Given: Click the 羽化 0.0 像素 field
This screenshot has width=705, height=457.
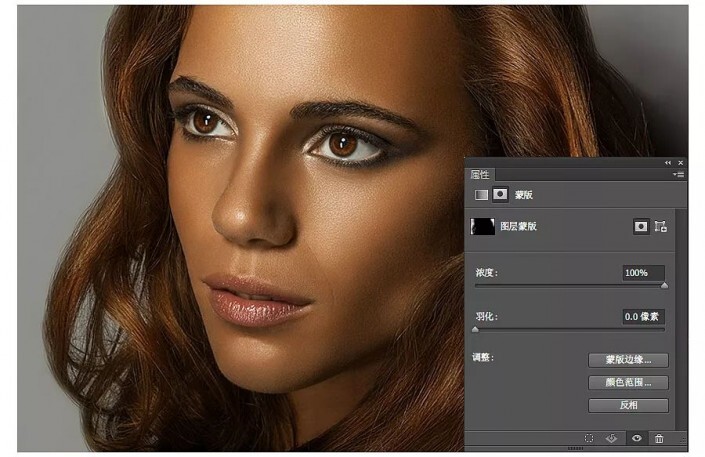Looking at the screenshot, I should (x=643, y=317).
